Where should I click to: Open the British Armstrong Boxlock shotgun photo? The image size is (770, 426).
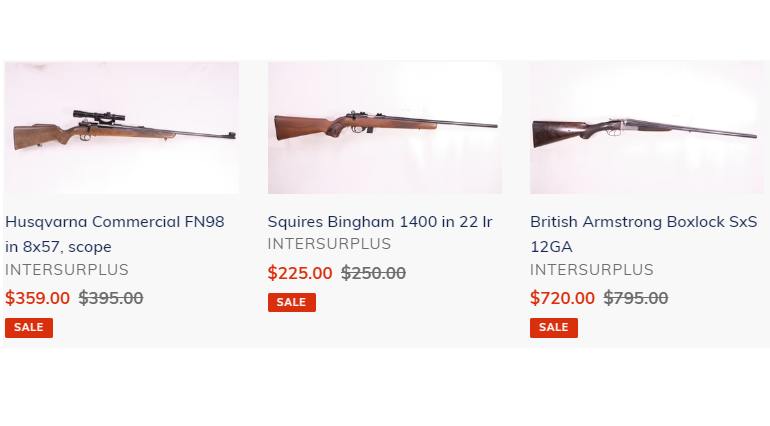646,128
